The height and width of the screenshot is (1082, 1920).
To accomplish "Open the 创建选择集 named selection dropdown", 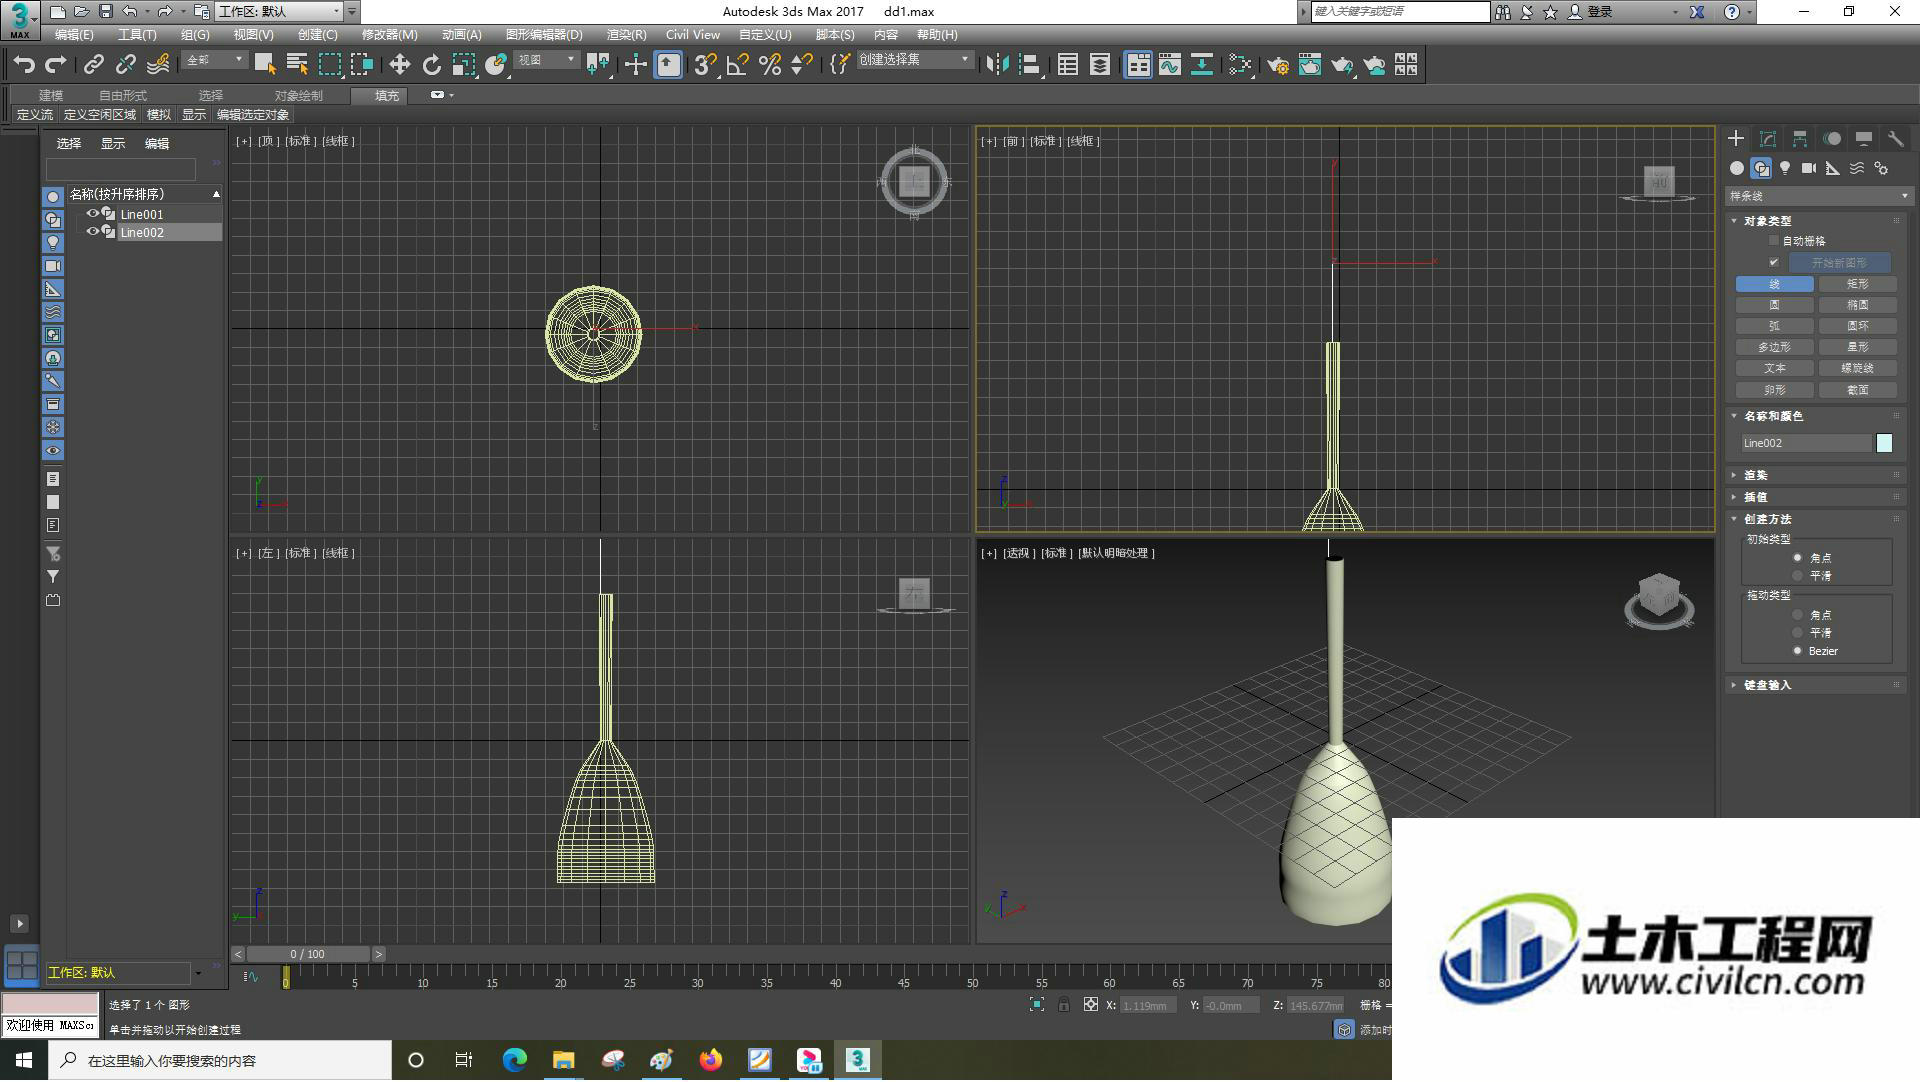I will pos(915,60).
